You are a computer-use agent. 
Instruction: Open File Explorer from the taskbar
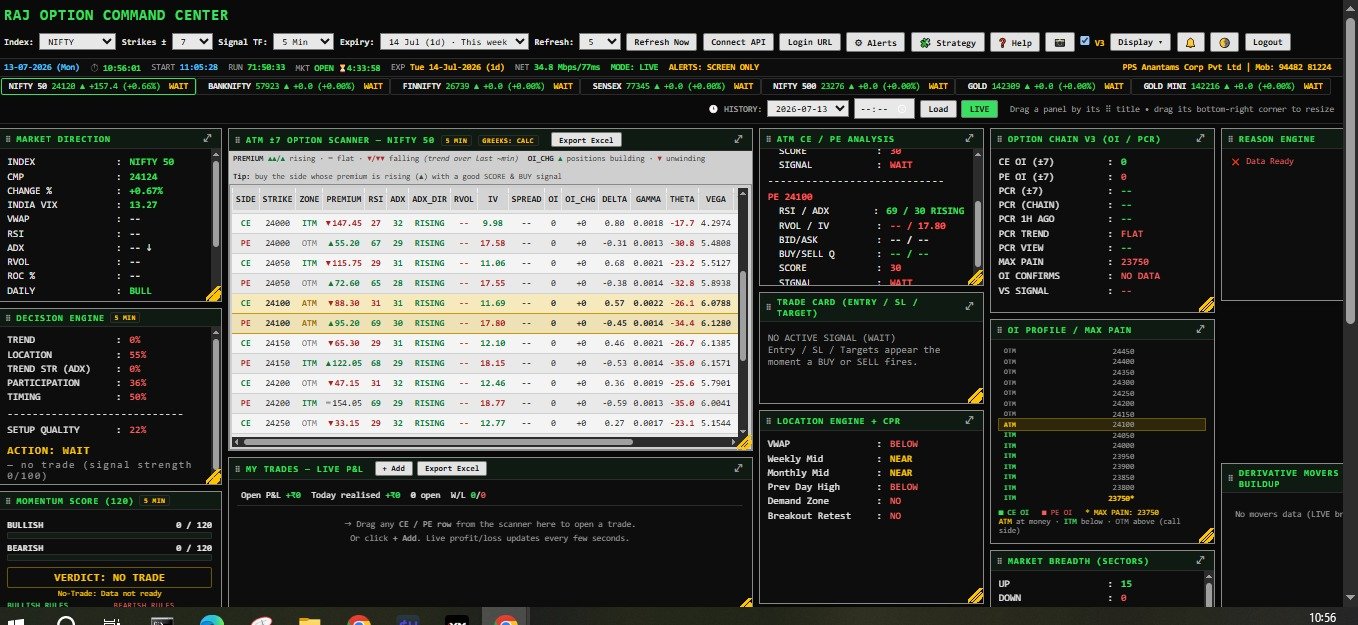[x=309, y=622]
